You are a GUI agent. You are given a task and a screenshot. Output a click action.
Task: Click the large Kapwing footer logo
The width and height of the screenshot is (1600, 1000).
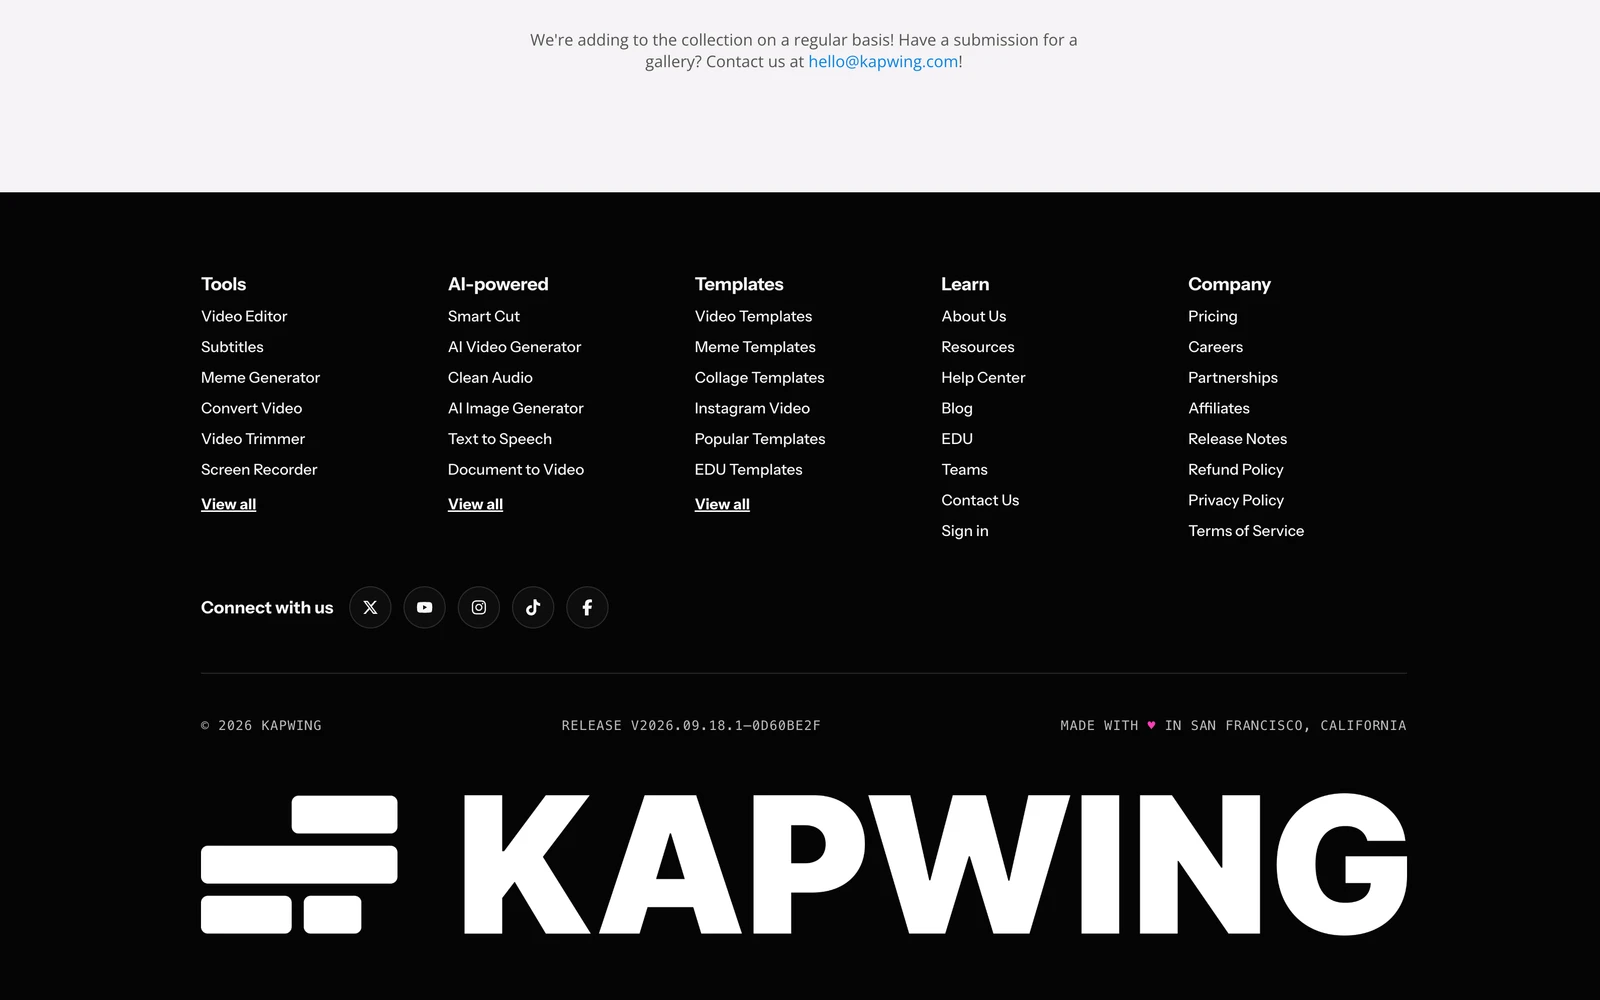pos(803,865)
